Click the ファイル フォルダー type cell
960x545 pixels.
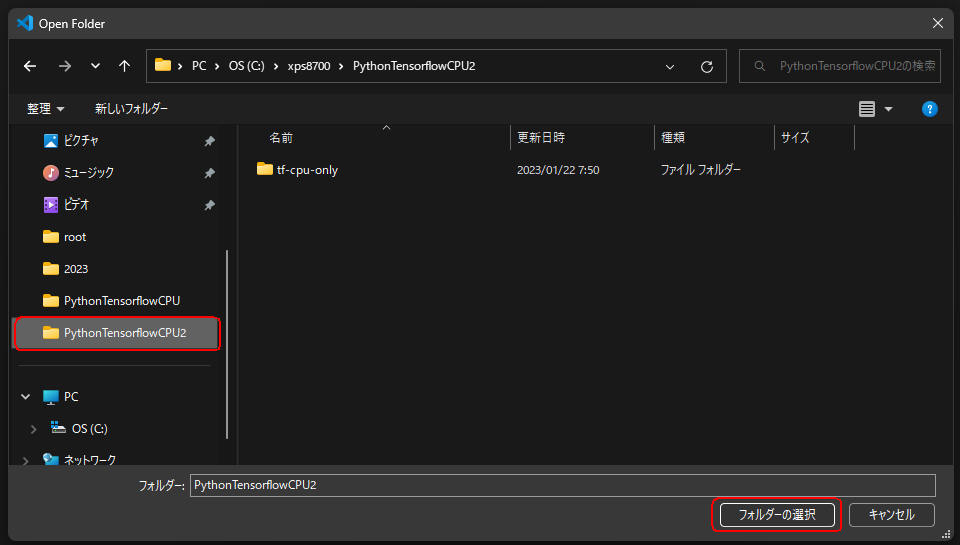pos(700,170)
